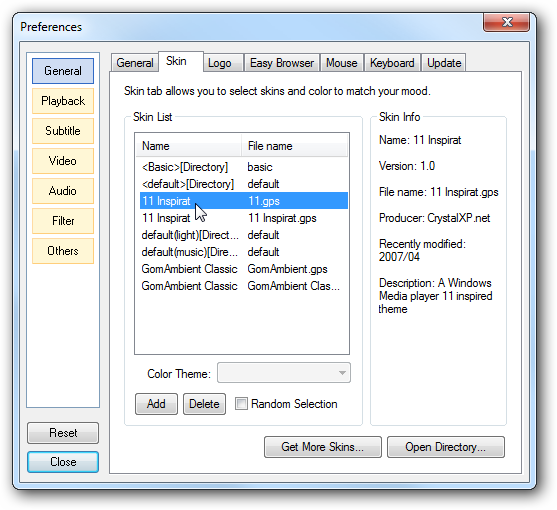Open the Playback settings category
Viewport: 557px width, 510px height.
63,101
